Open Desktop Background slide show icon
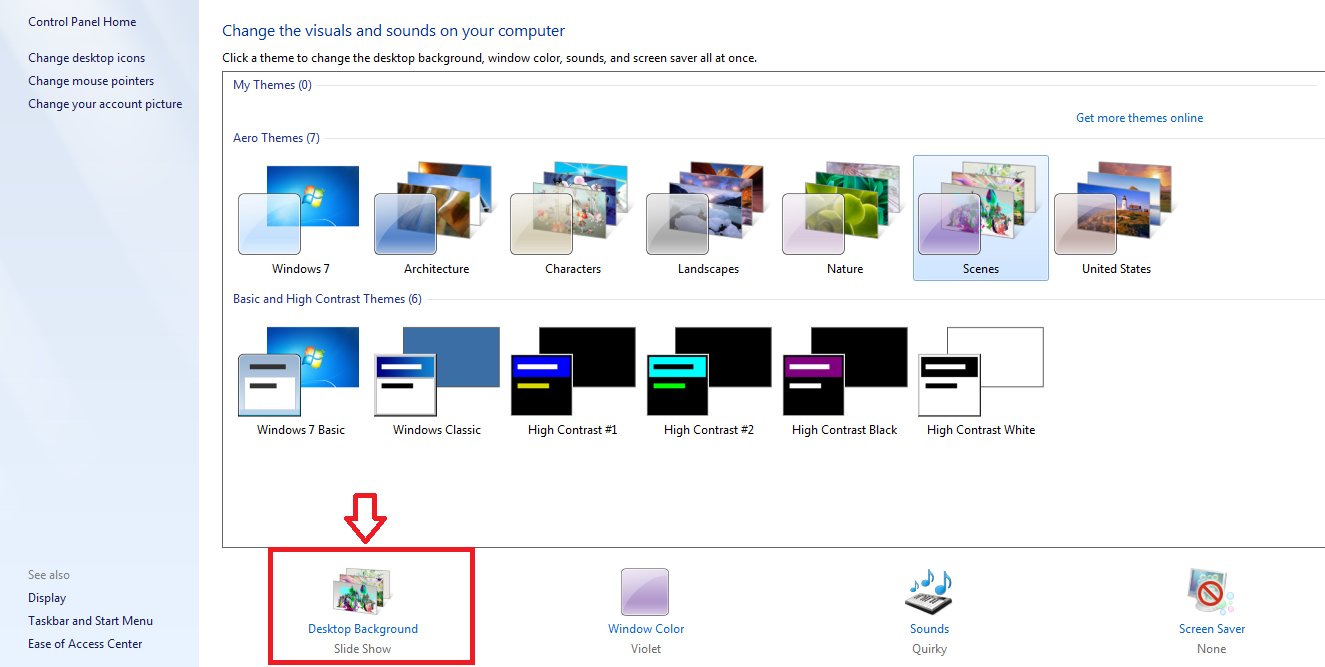 (362, 590)
